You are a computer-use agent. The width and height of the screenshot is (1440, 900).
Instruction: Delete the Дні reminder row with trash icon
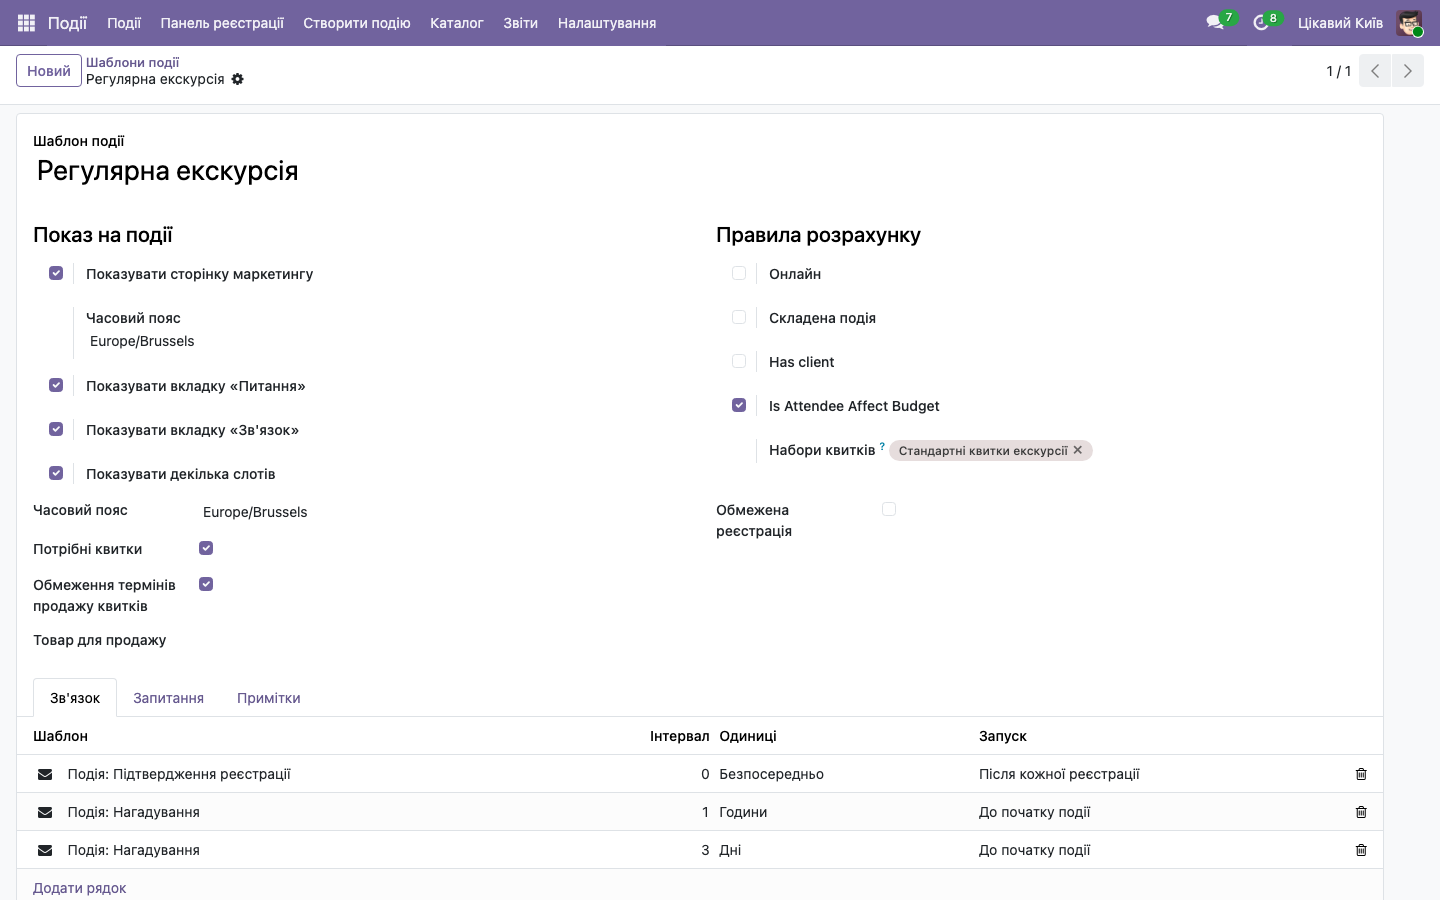[x=1361, y=850]
